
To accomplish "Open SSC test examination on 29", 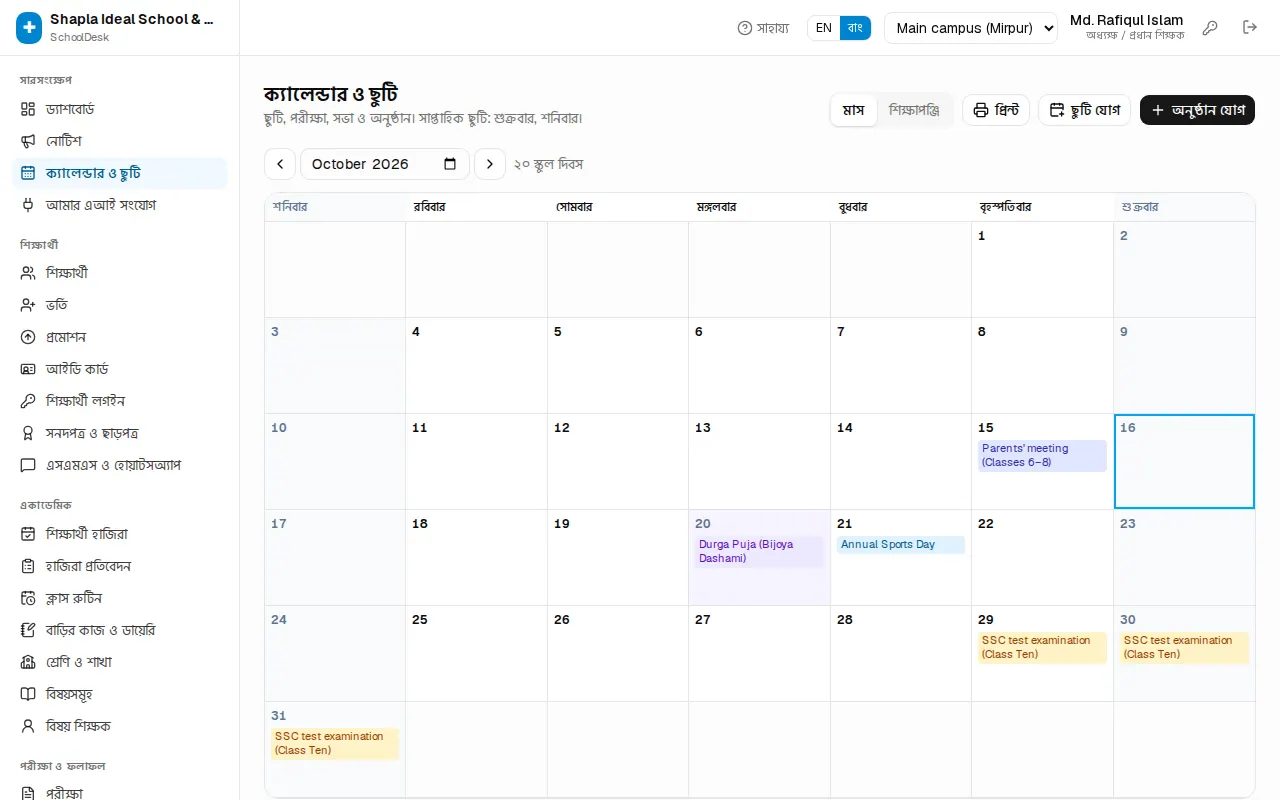I will (1042, 647).
